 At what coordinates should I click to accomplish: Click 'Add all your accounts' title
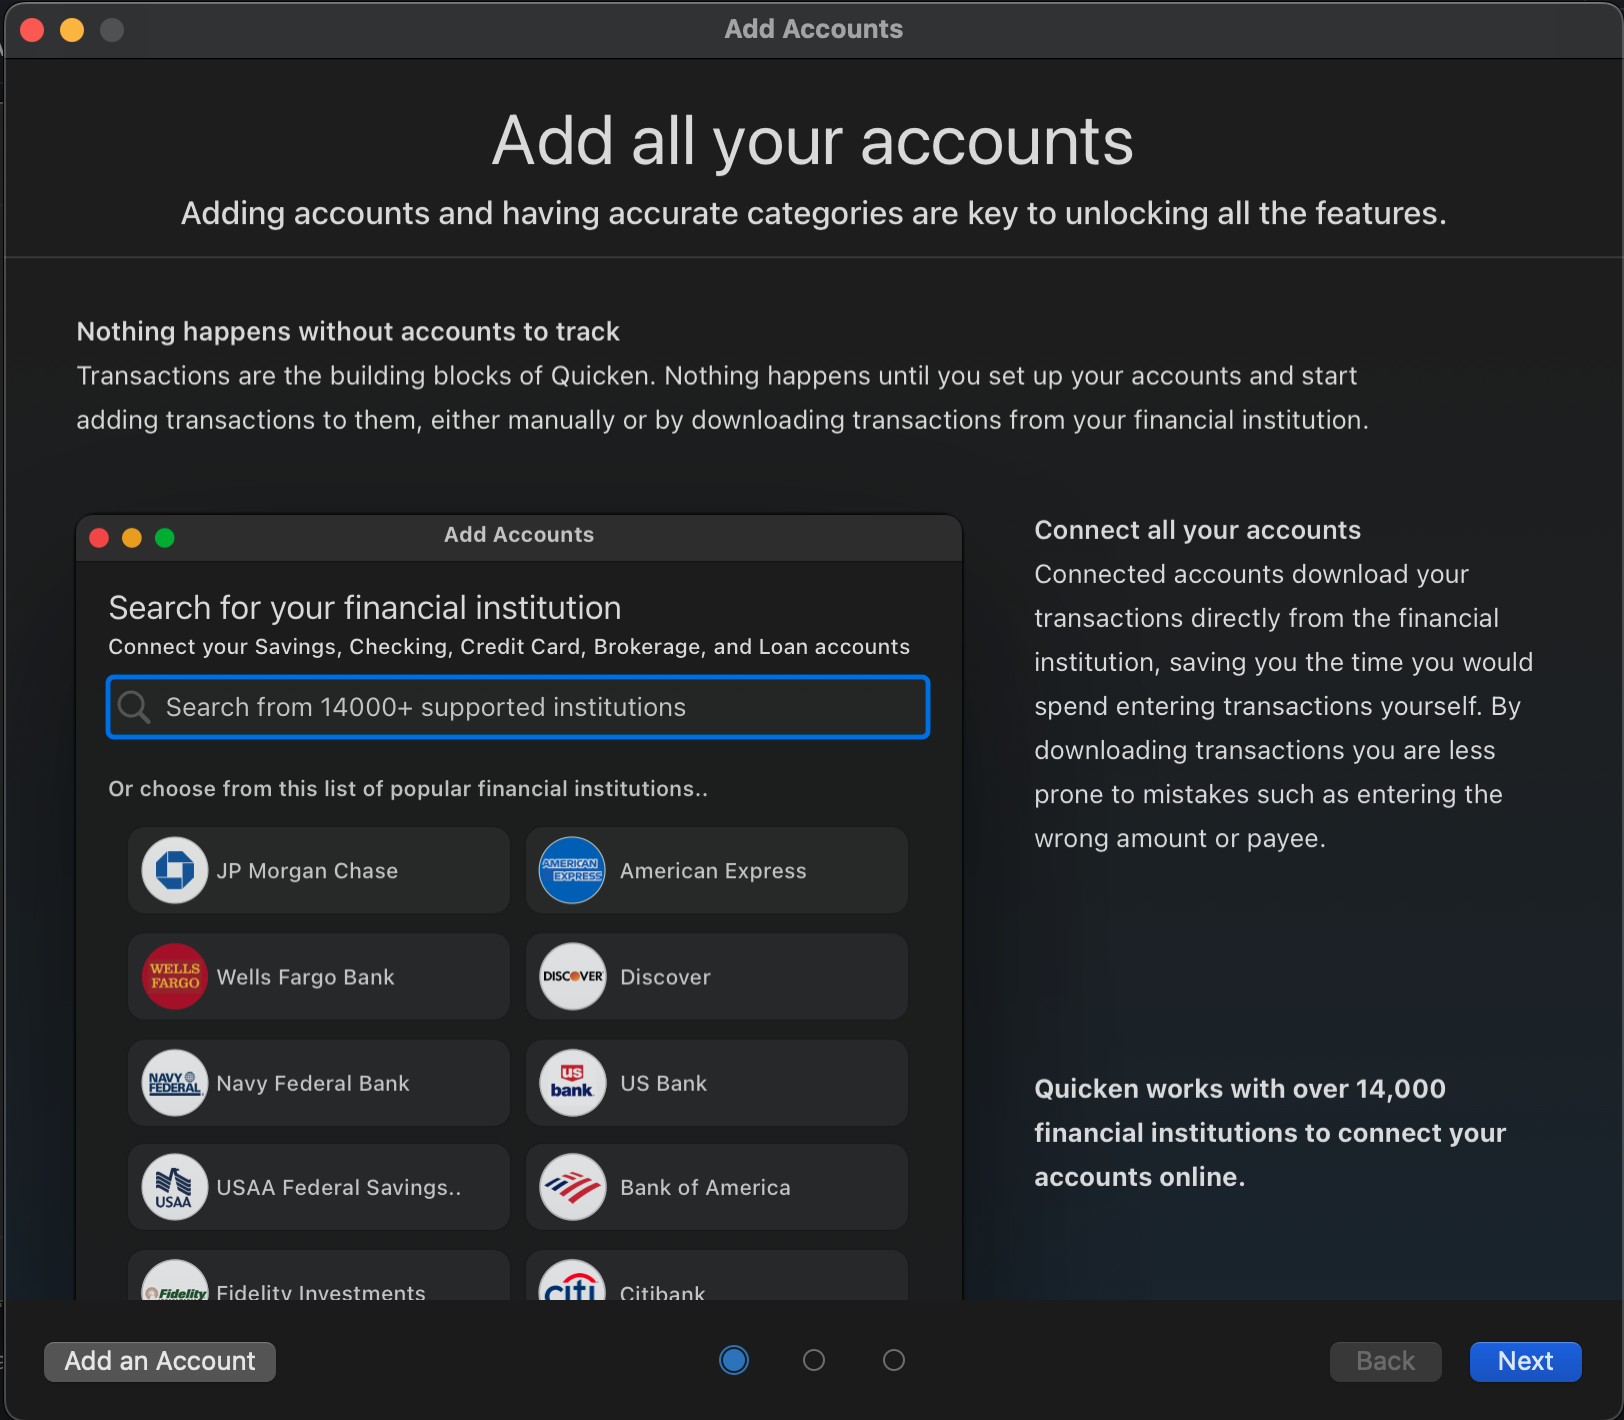(812, 140)
